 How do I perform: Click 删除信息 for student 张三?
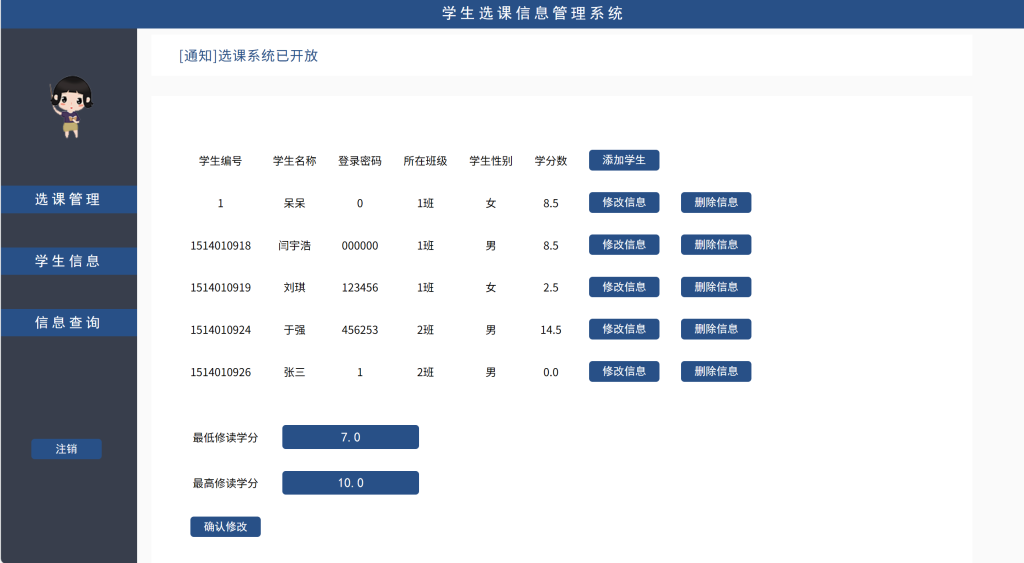click(x=716, y=372)
